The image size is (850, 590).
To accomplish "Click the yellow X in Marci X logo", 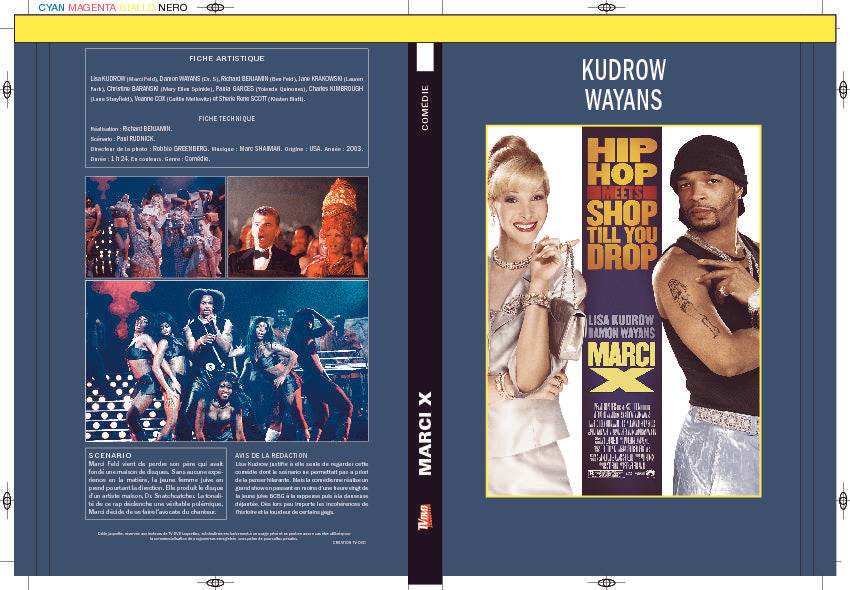I will [x=621, y=380].
